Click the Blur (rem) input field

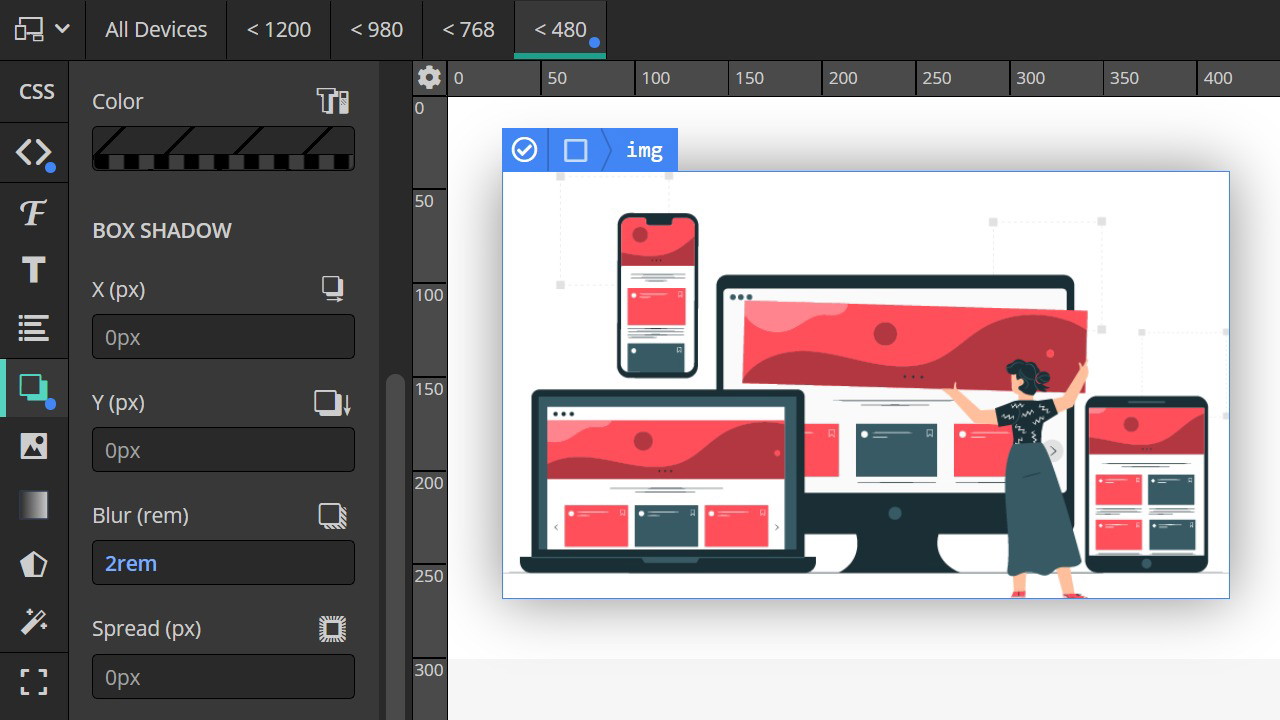223,563
